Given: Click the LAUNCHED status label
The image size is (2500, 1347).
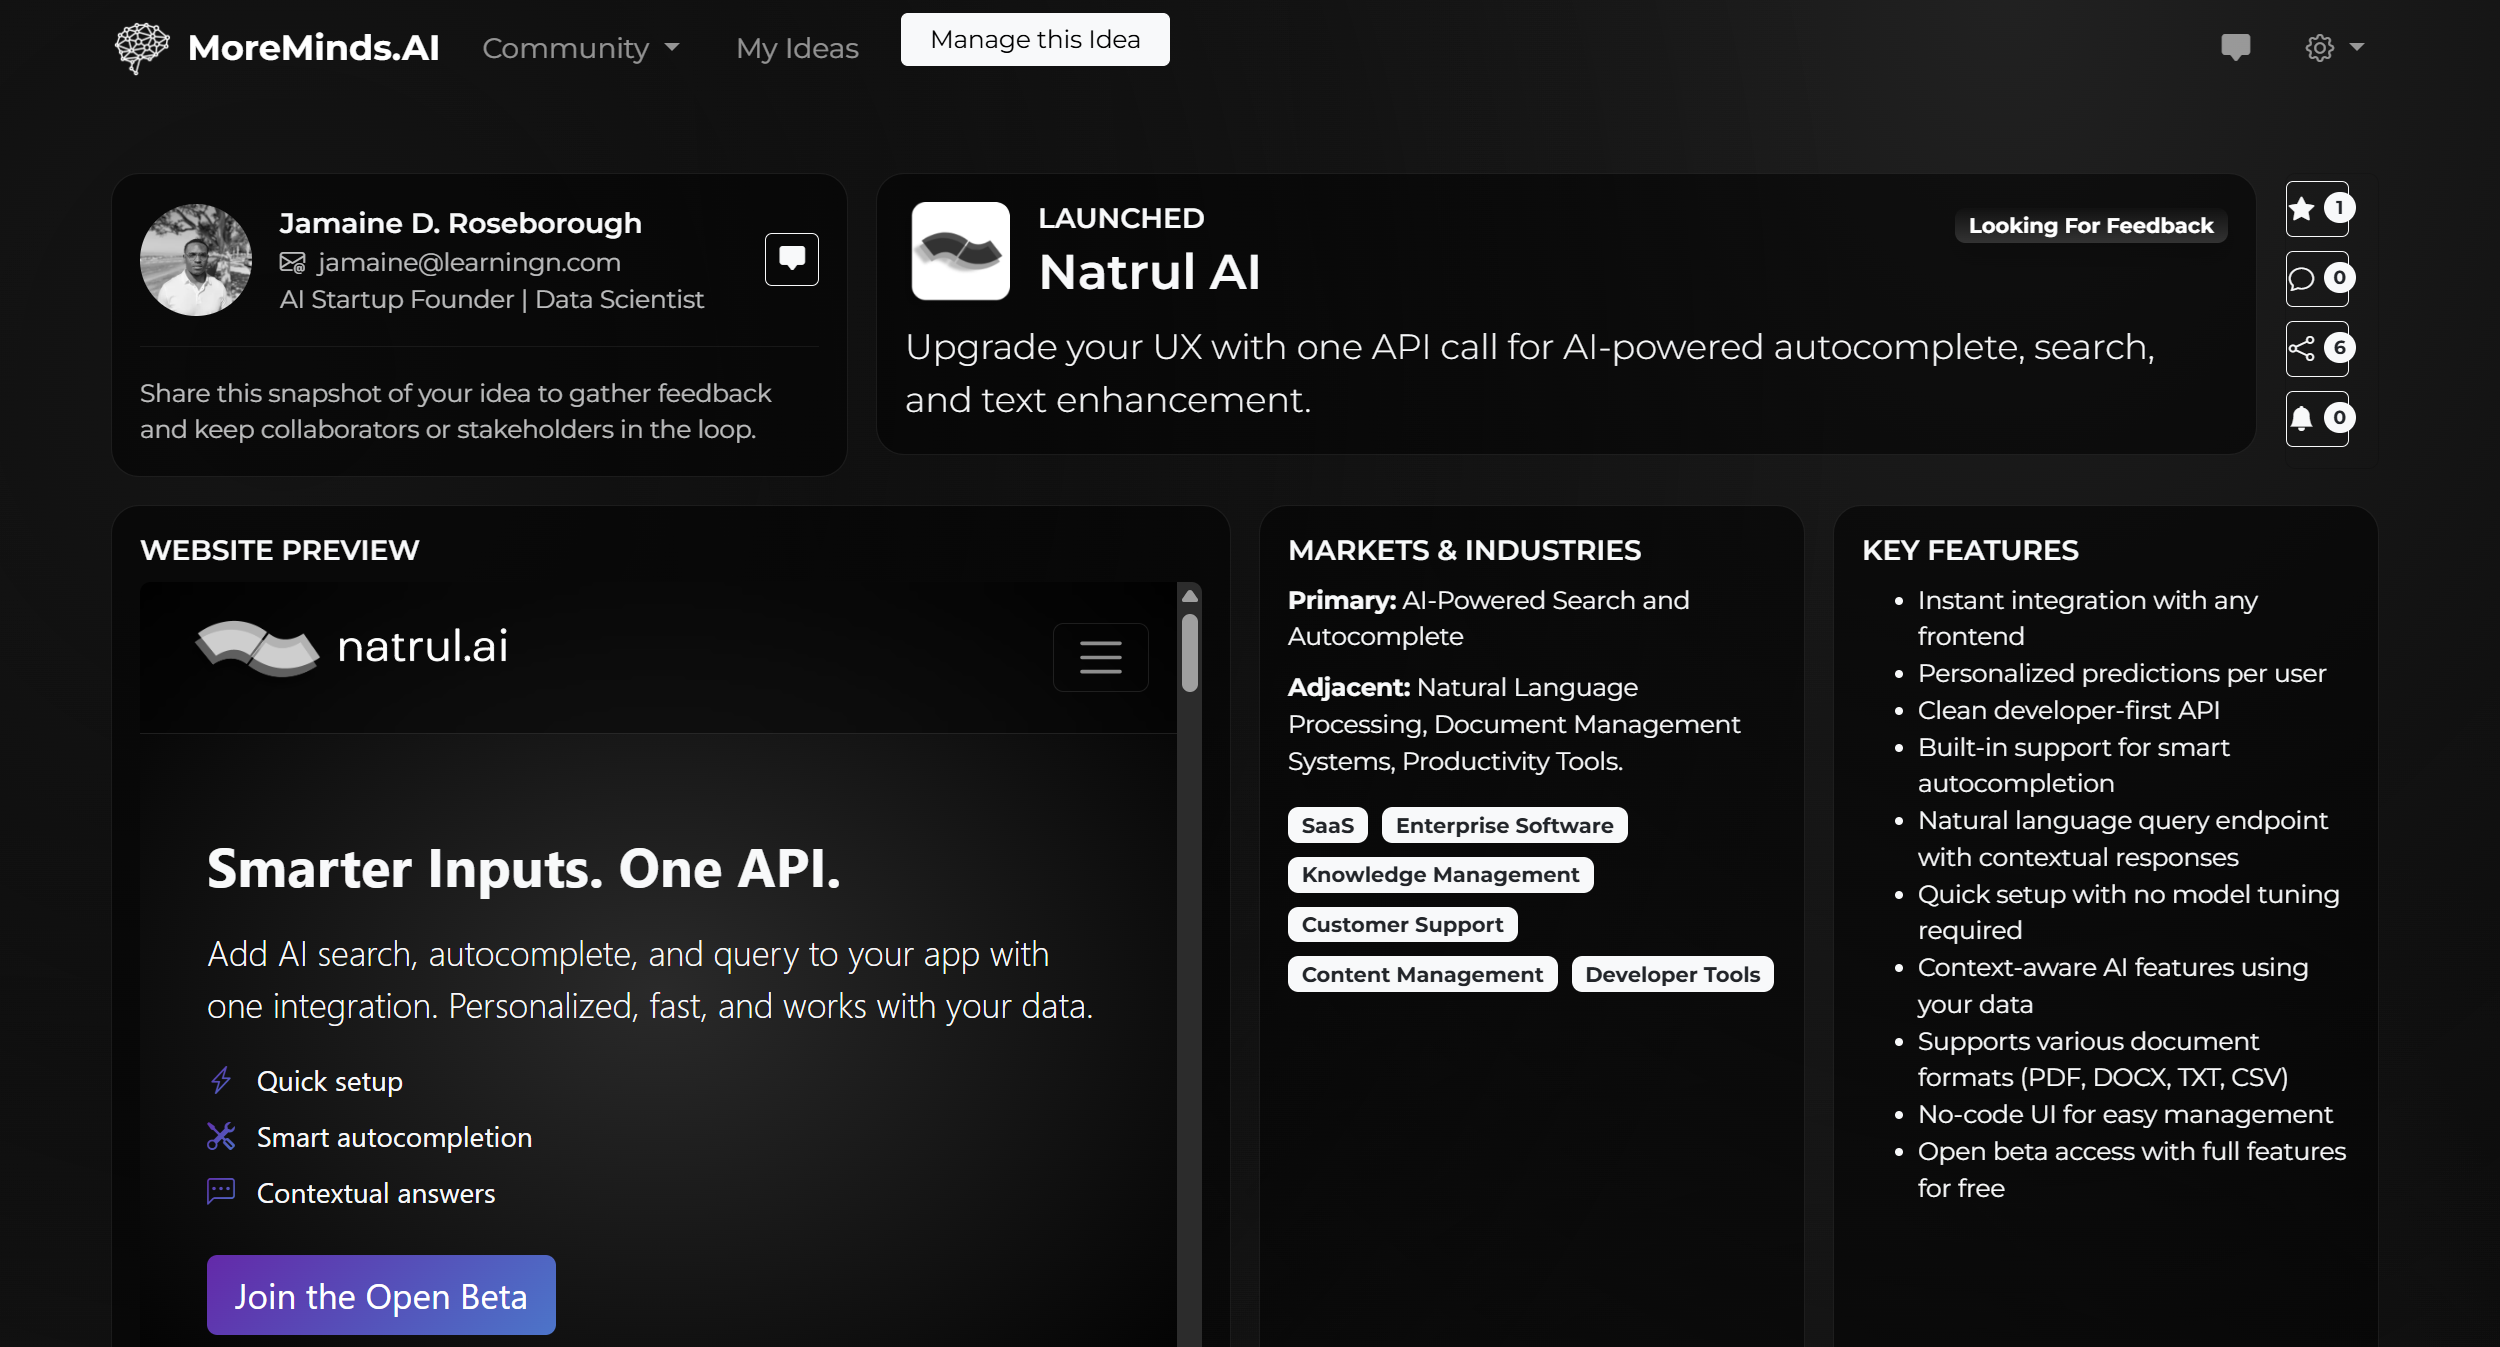Looking at the screenshot, I should (x=1121, y=218).
